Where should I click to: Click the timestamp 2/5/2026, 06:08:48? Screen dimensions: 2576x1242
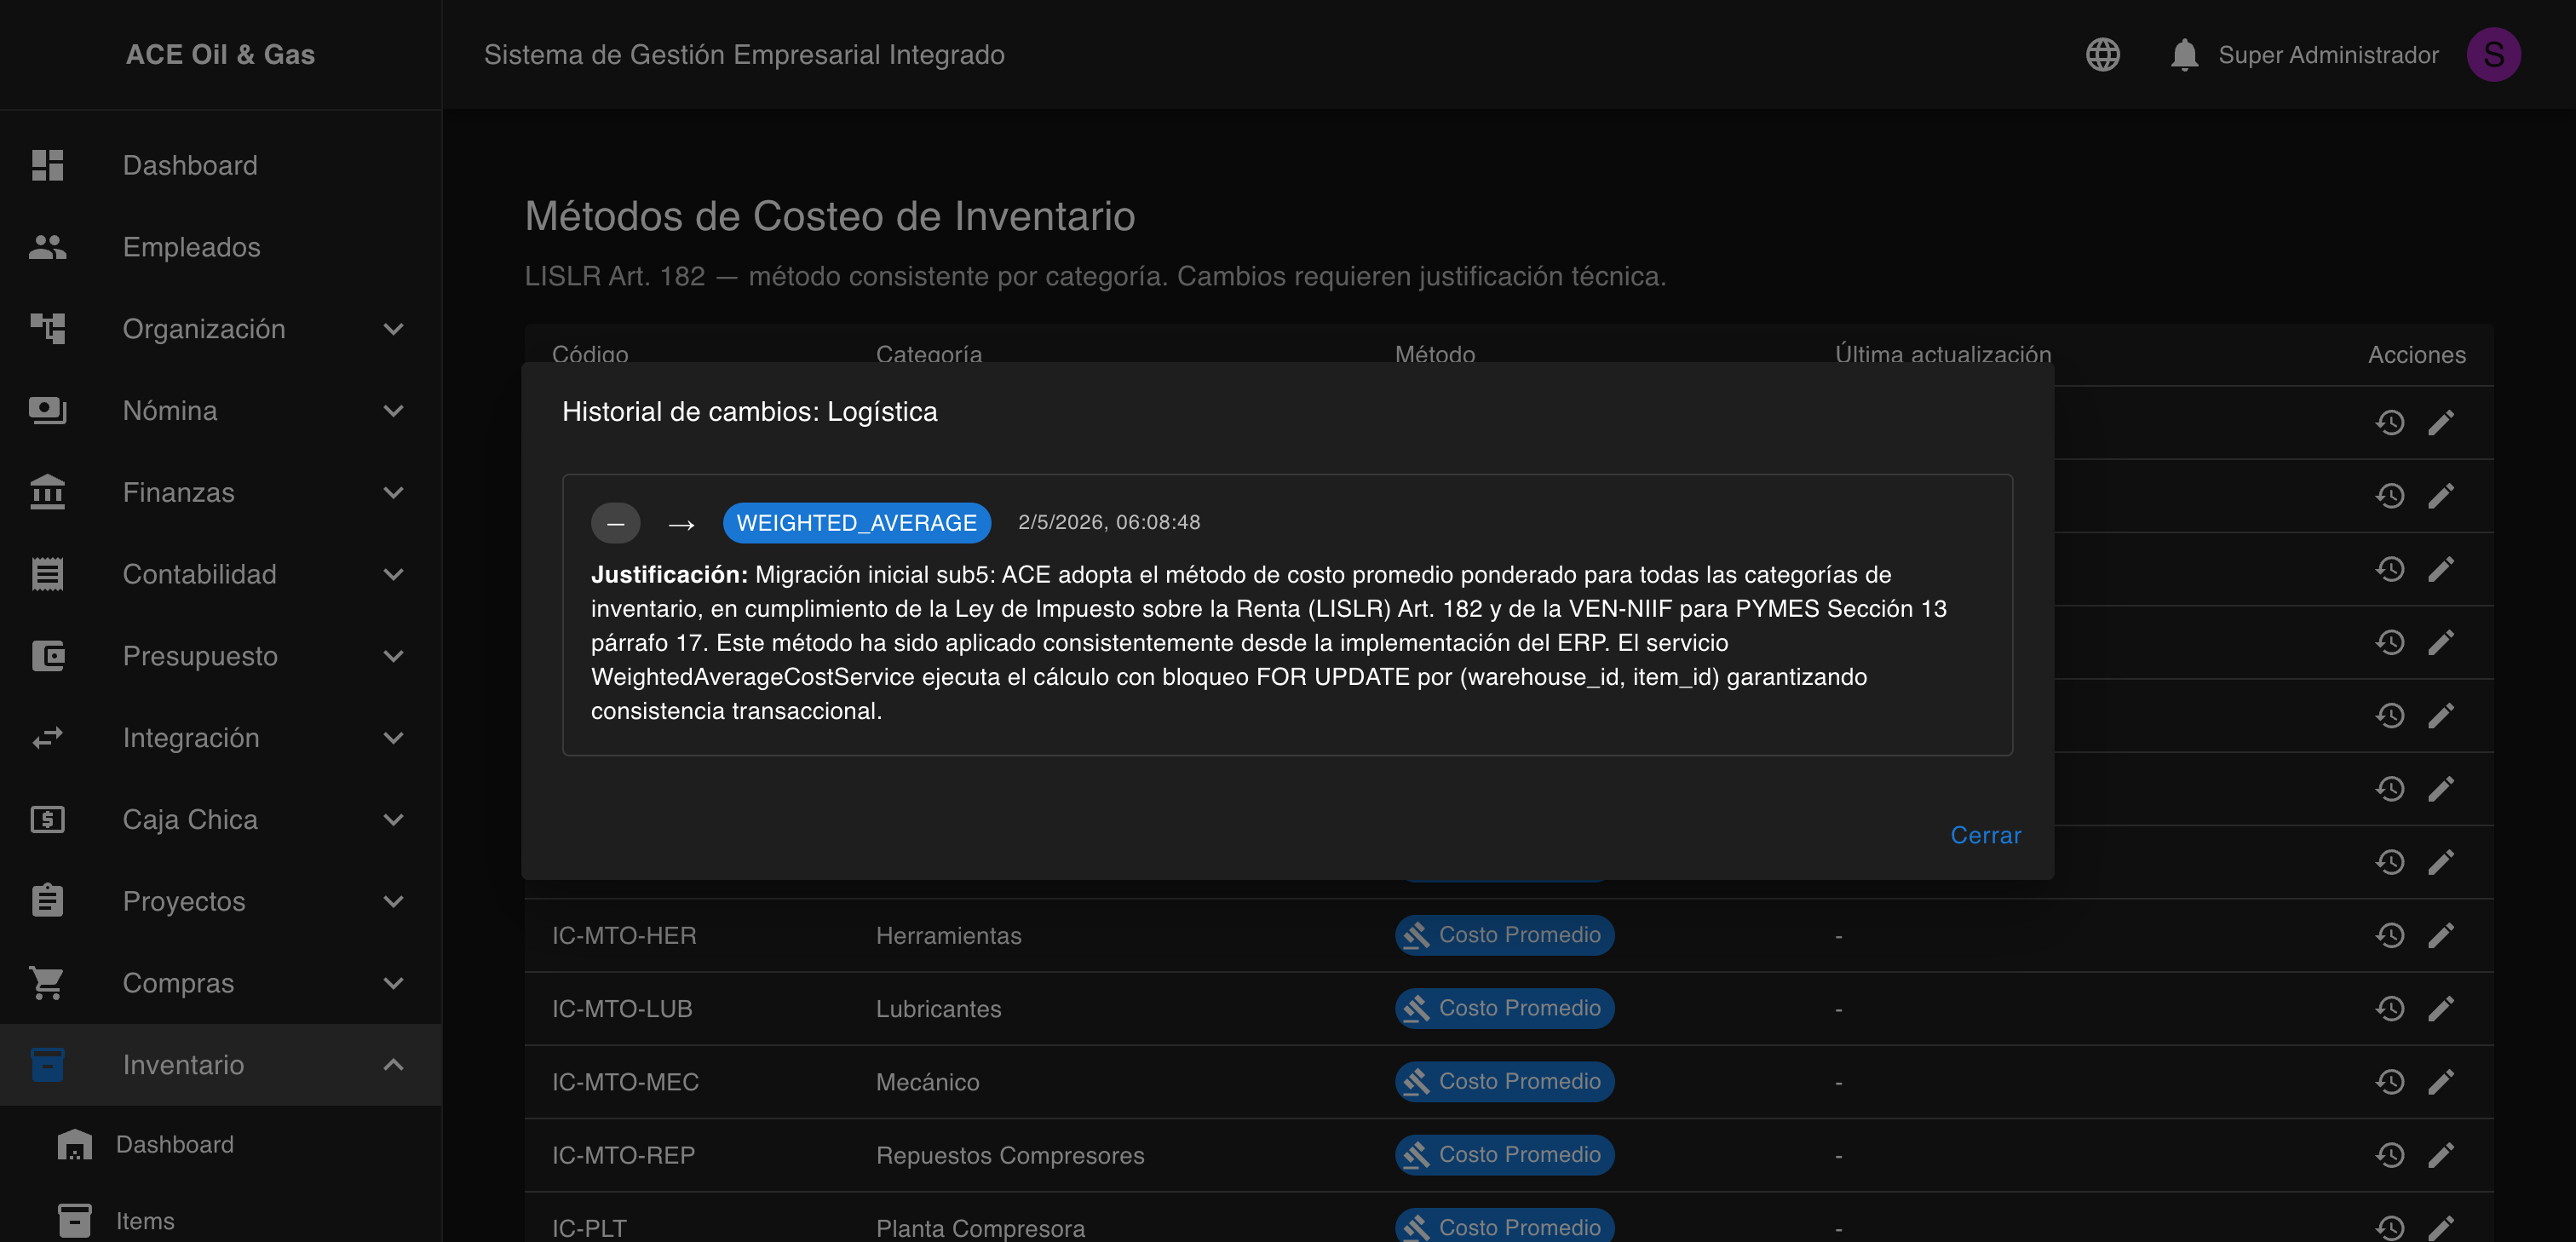(1109, 522)
